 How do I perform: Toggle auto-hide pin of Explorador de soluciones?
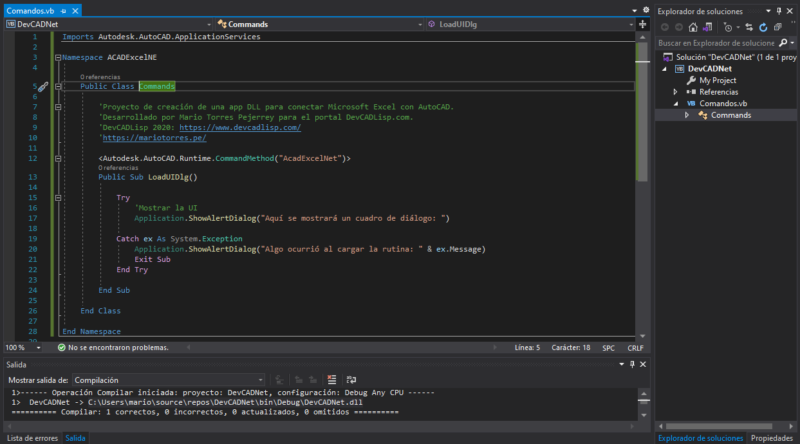[779, 11]
